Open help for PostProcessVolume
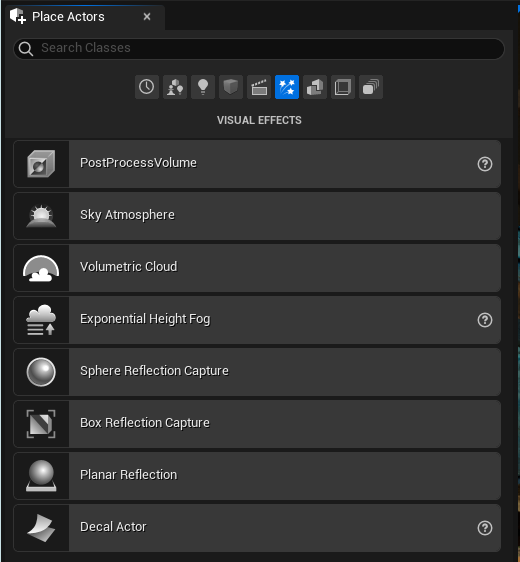Screen dimensions: 520x562 pos(485,164)
